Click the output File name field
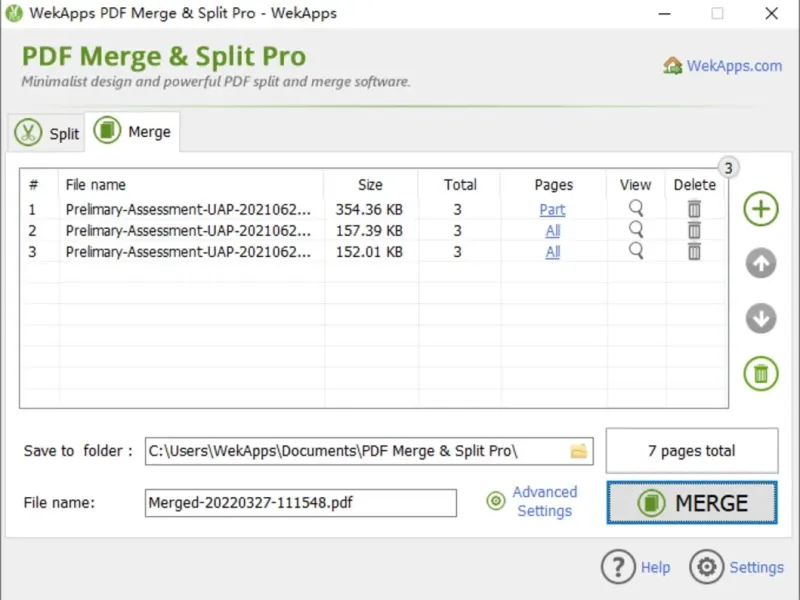Image resolution: width=800 pixels, height=600 pixels. pyautogui.click(x=301, y=503)
